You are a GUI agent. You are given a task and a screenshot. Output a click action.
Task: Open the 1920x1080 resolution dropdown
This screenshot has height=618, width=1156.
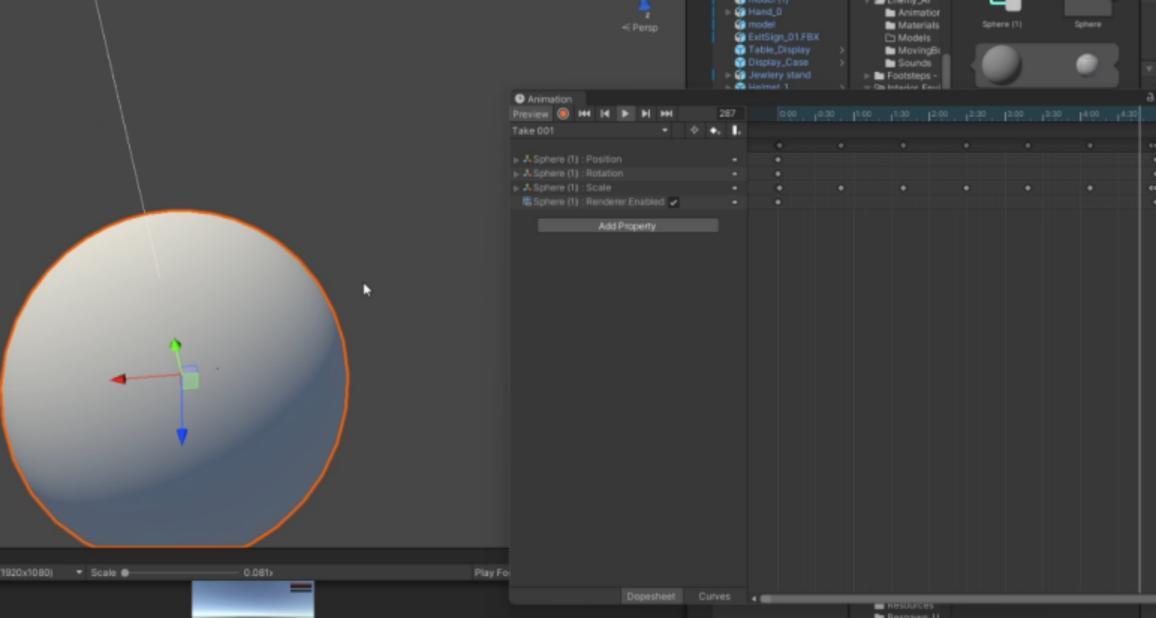41,572
